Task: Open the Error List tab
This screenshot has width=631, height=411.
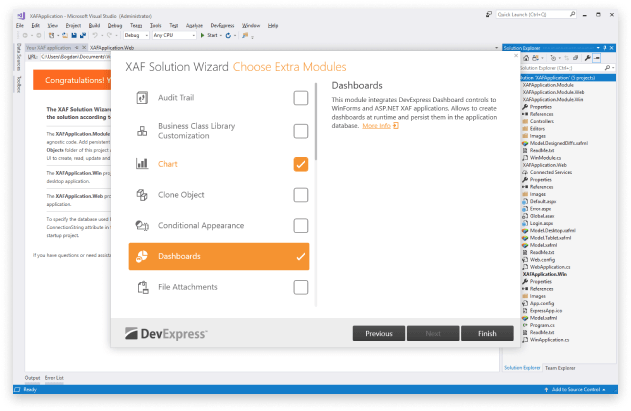Action: coord(54,378)
